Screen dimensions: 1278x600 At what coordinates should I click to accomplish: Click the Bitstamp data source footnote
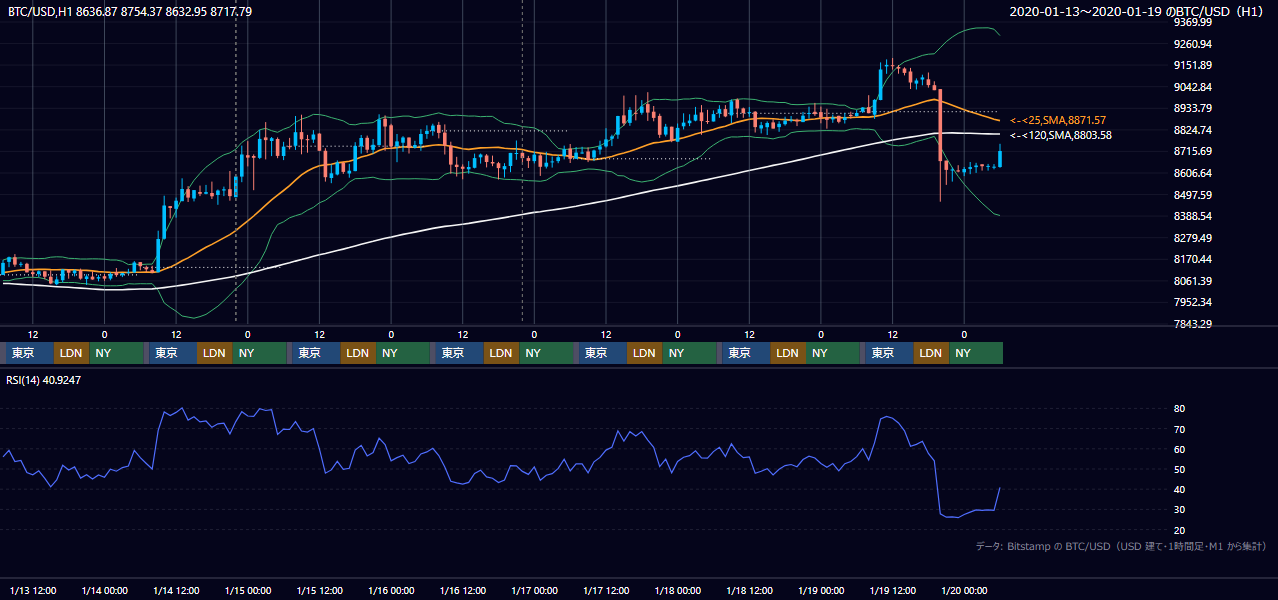pos(1121,546)
